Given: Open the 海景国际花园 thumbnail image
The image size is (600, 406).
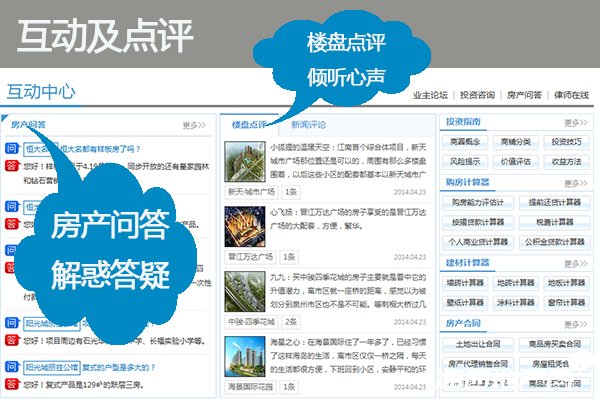Looking at the screenshot, I should pyautogui.click(x=245, y=356).
